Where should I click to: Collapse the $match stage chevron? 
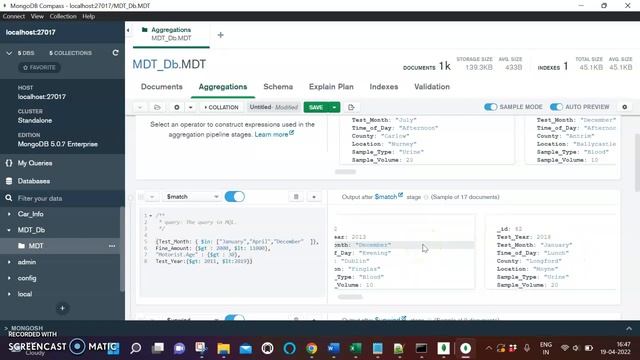152,197
